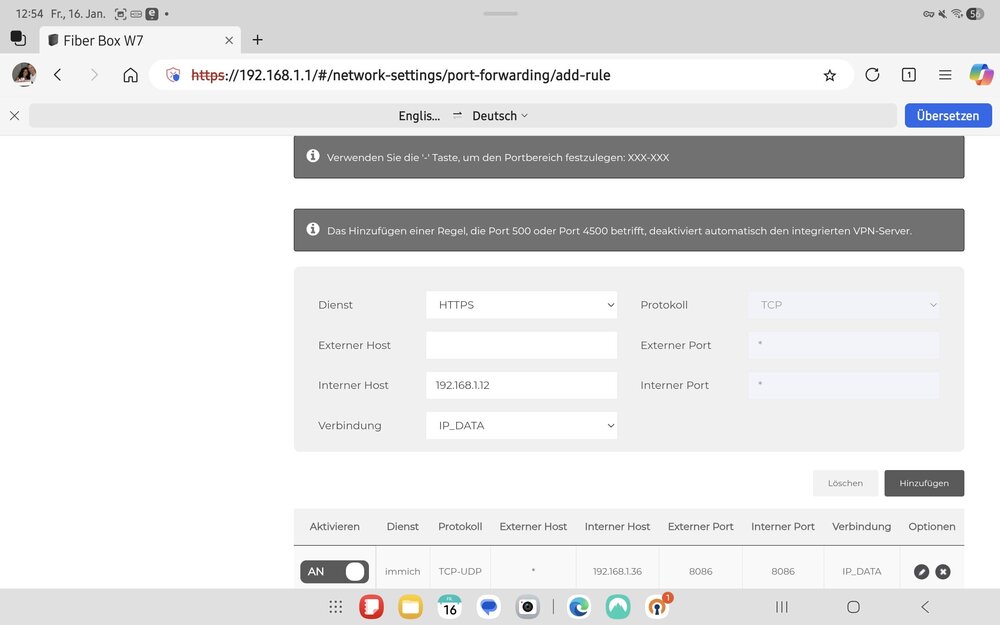Screen dimensions: 1000x625
Task: Launch the Copilot assistant
Action: [981, 75]
